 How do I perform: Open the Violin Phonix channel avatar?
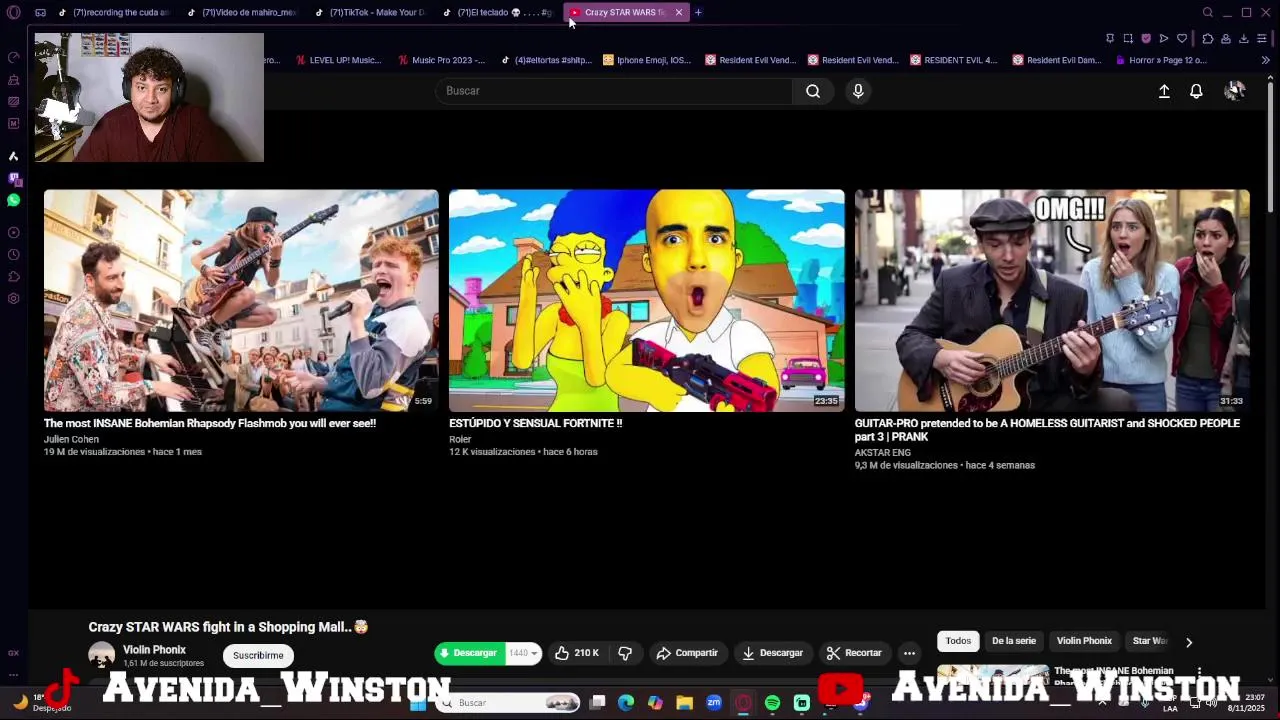click(102, 655)
